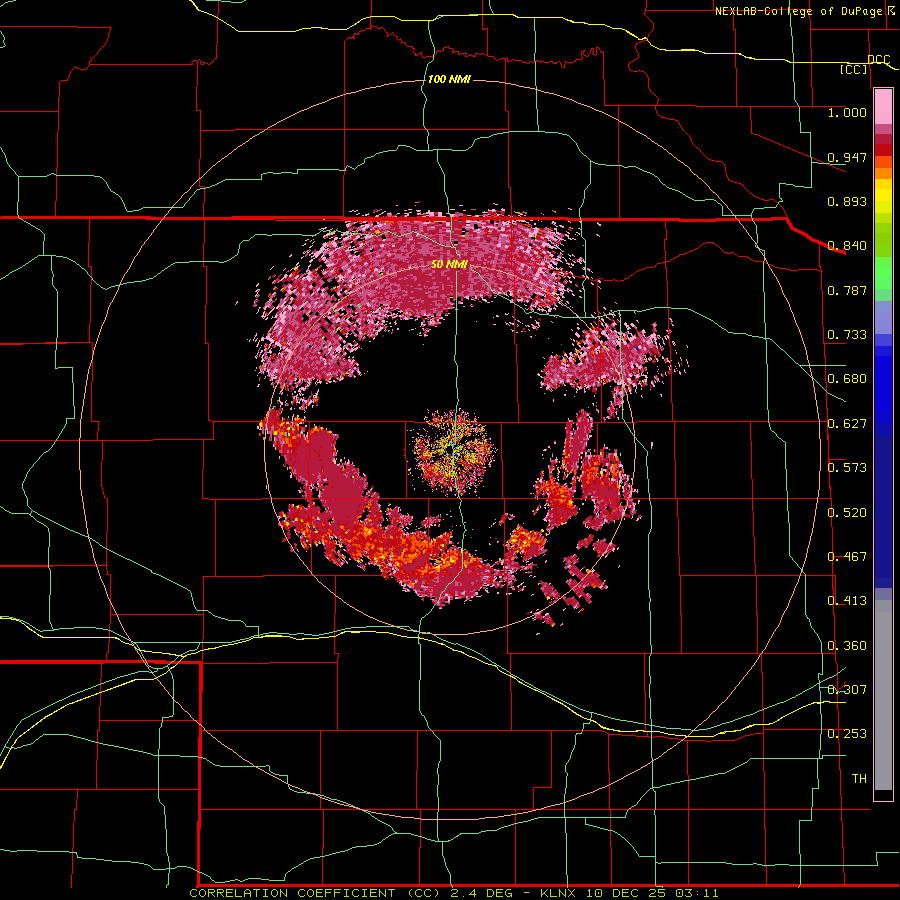The image size is (900, 900).
Task: Click the 0.360 color scale value
Action: (x=847, y=646)
